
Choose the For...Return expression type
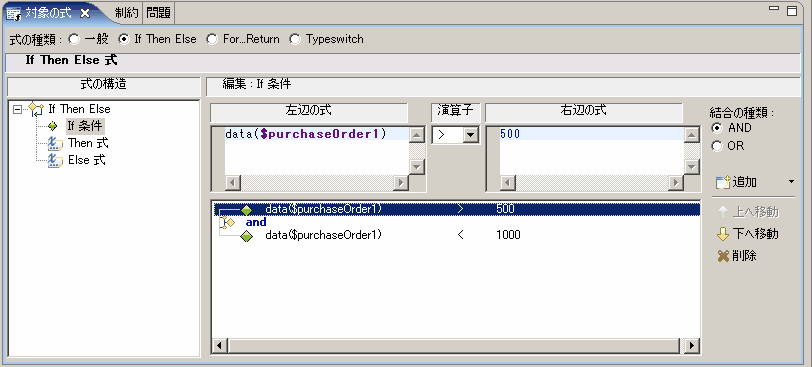[x=212, y=39]
